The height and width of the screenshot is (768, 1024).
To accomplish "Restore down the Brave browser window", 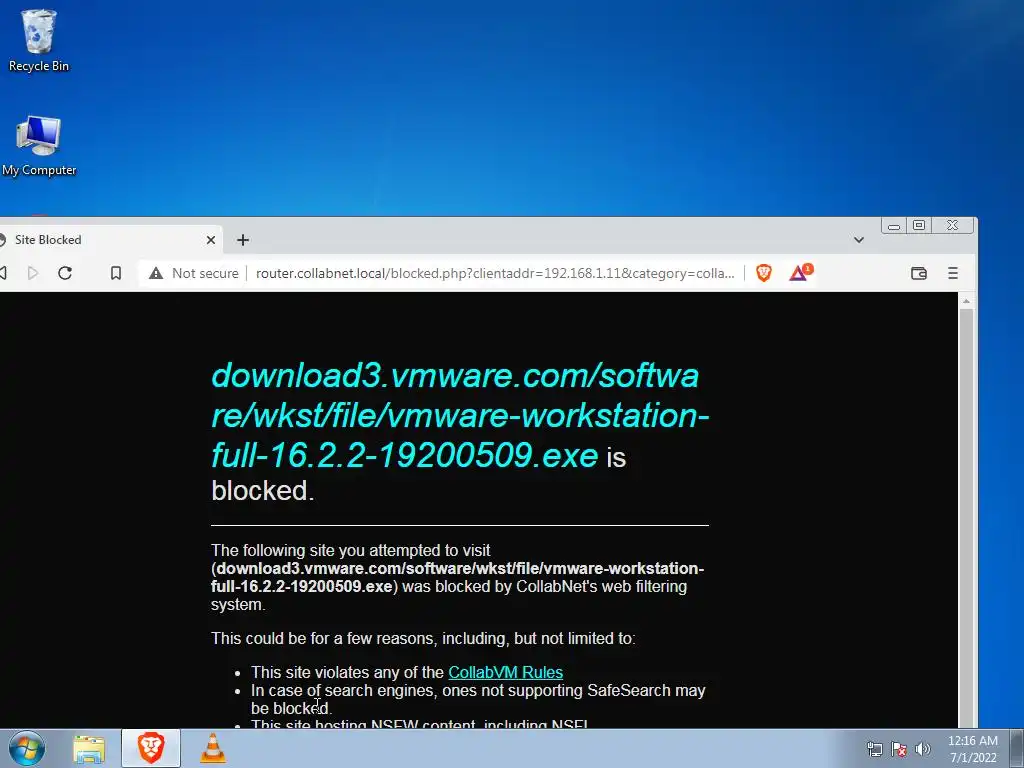I will [919, 225].
